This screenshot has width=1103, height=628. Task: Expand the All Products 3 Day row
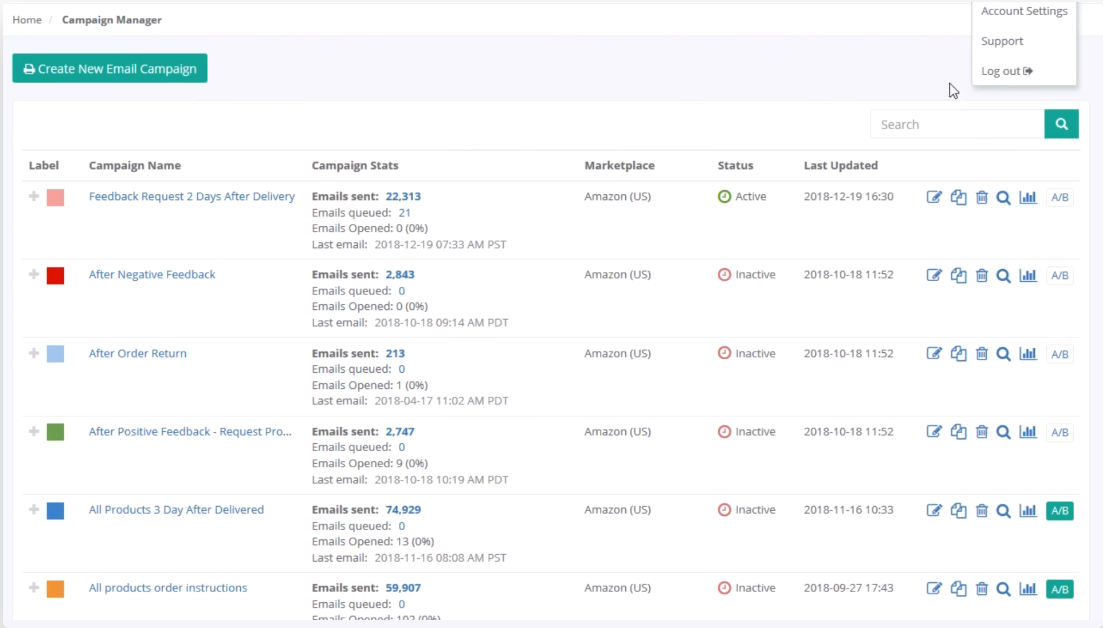pyautogui.click(x=34, y=509)
